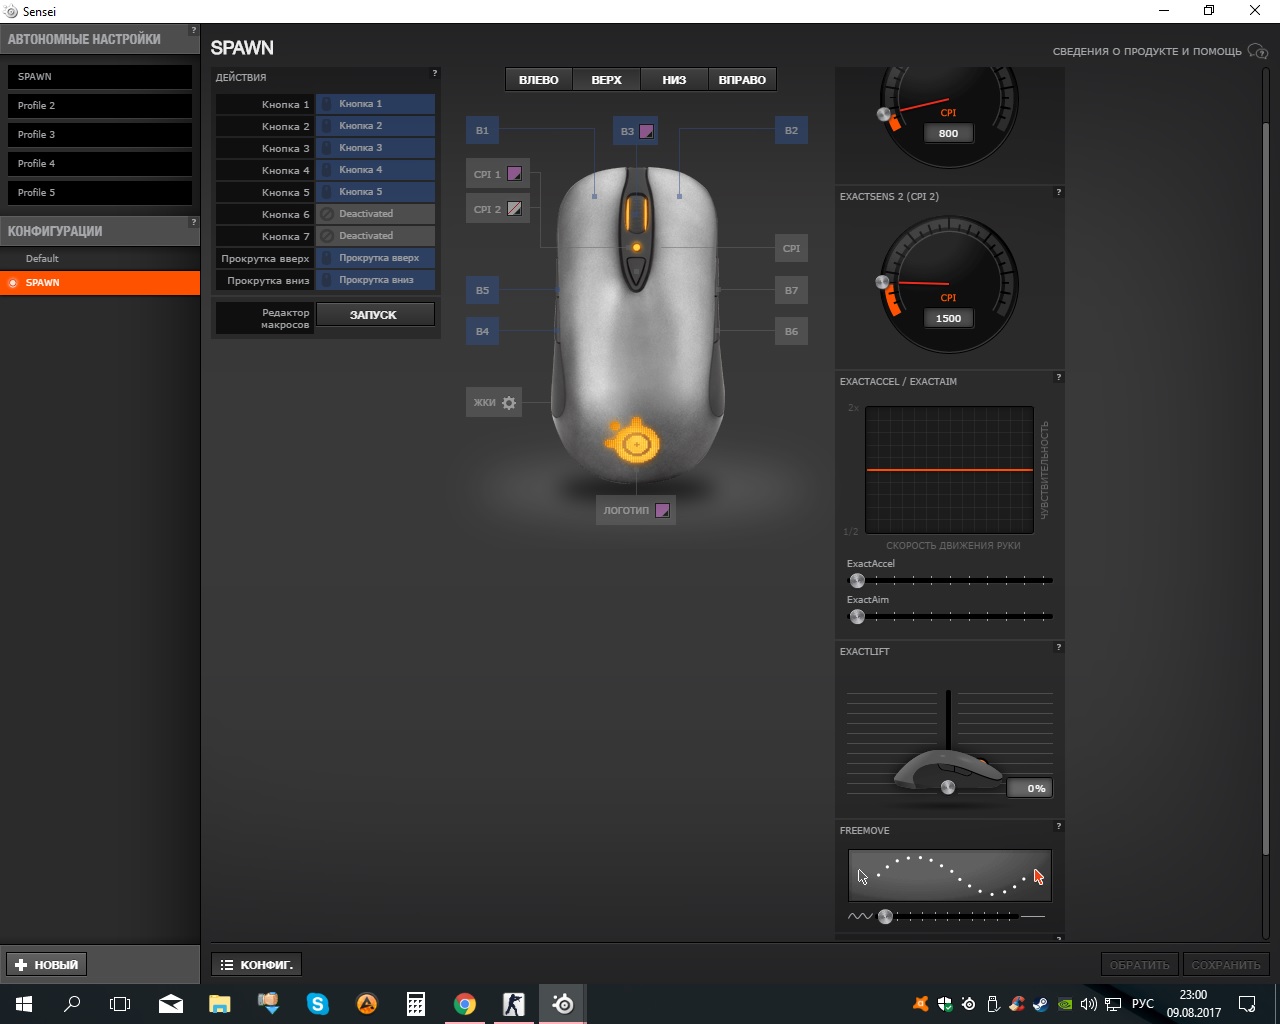Click the НОВЫЙ button to add configuration

pos(47,965)
